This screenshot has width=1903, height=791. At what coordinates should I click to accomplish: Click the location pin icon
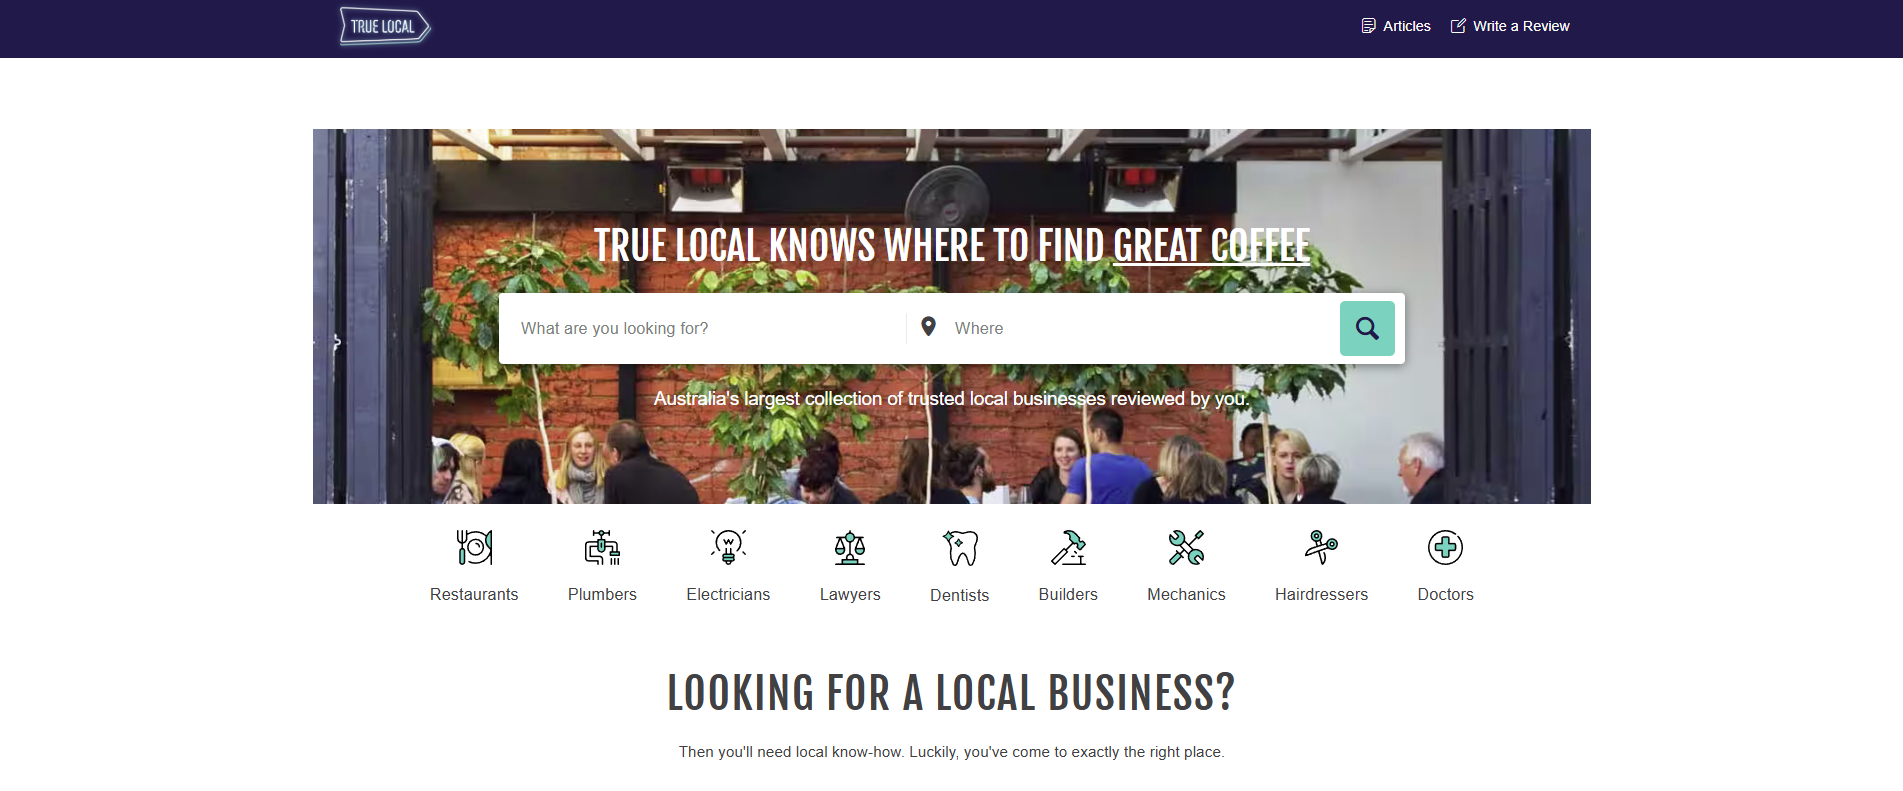928,327
